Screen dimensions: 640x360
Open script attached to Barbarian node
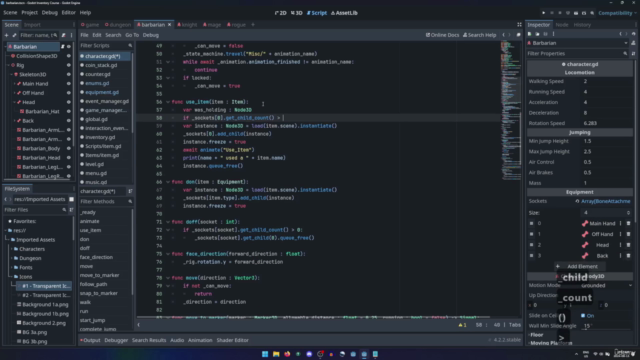[x=62, y=47]
